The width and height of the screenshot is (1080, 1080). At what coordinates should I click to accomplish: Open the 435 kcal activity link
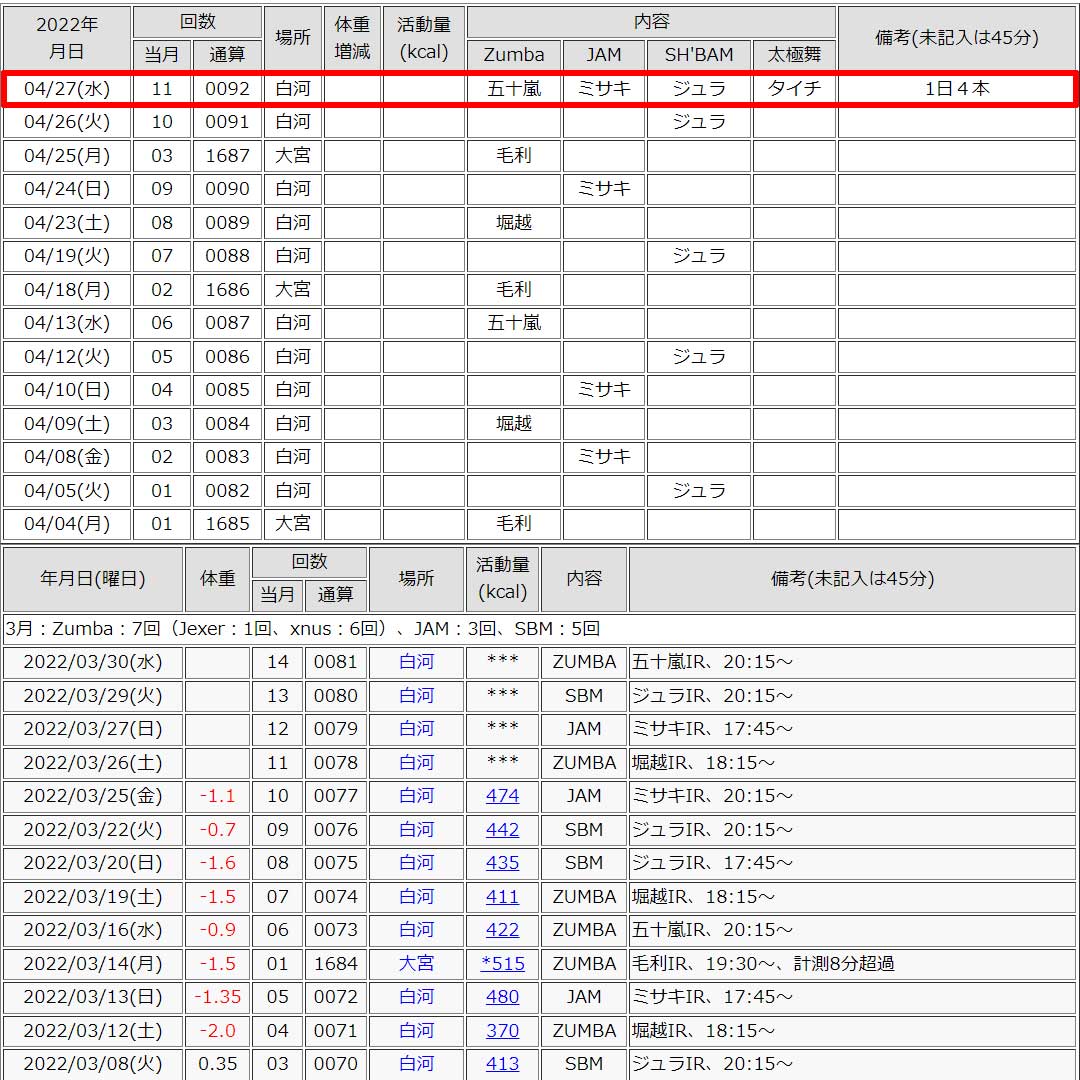[x=502, y=862]
